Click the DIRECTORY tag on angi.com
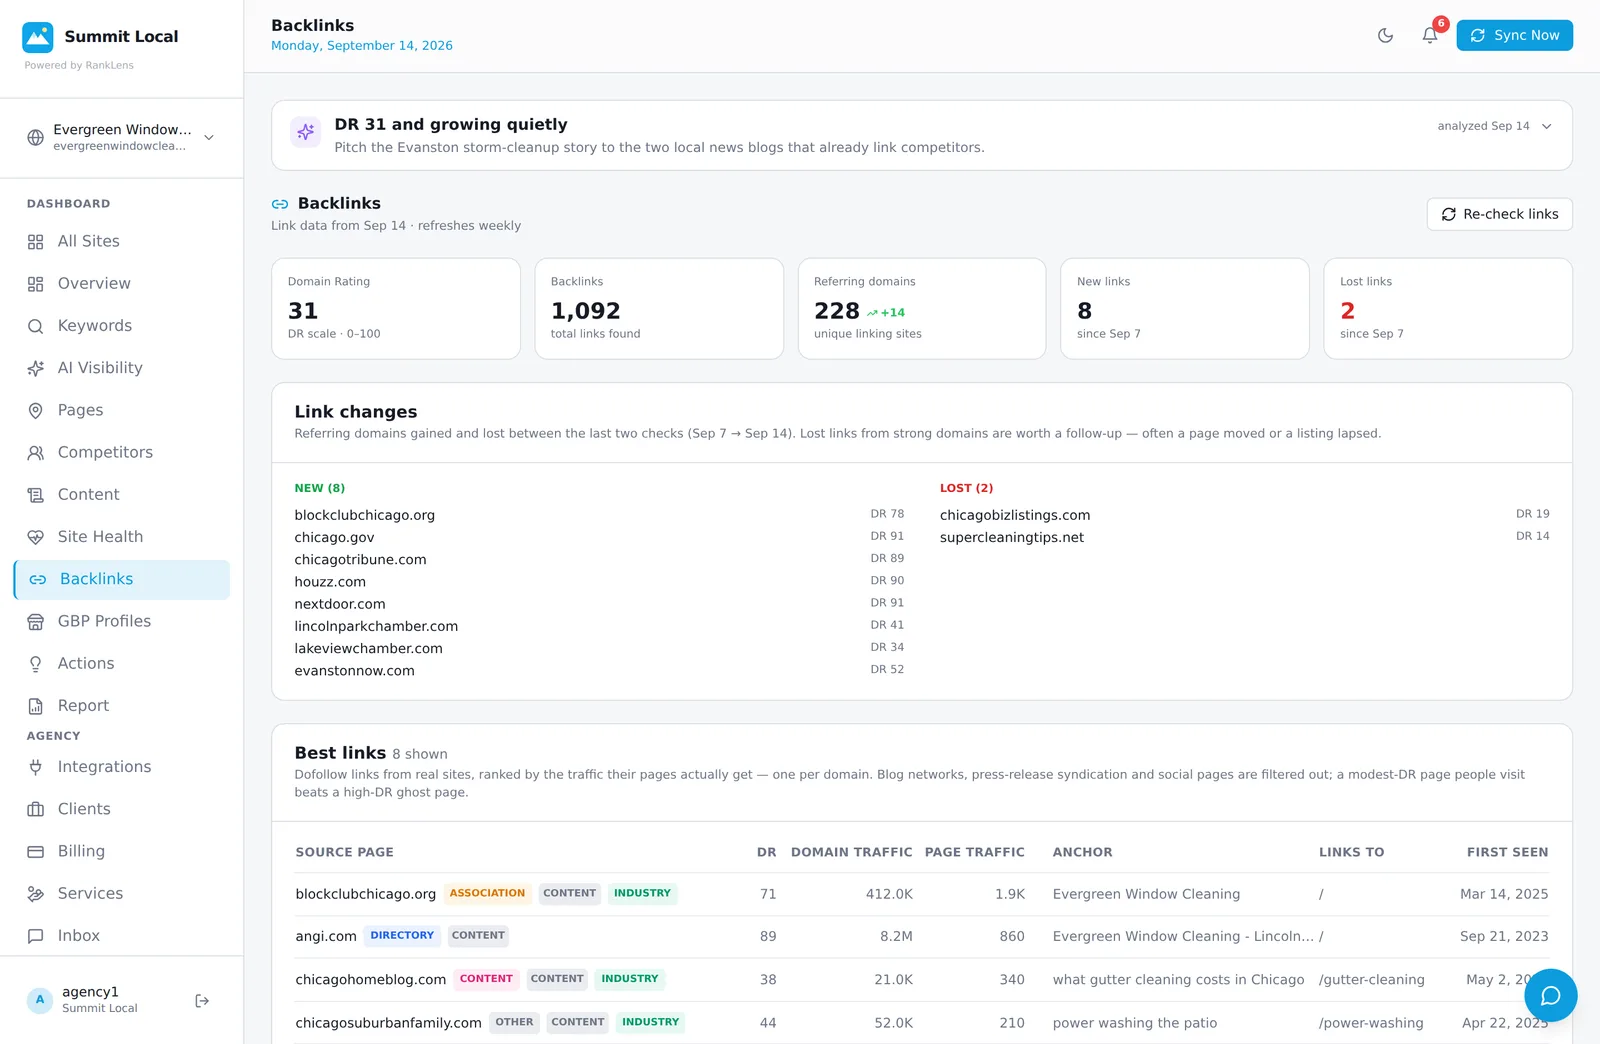This screenshot has width=1600, height=1044. pyautogui.click(x=402, y=936)
